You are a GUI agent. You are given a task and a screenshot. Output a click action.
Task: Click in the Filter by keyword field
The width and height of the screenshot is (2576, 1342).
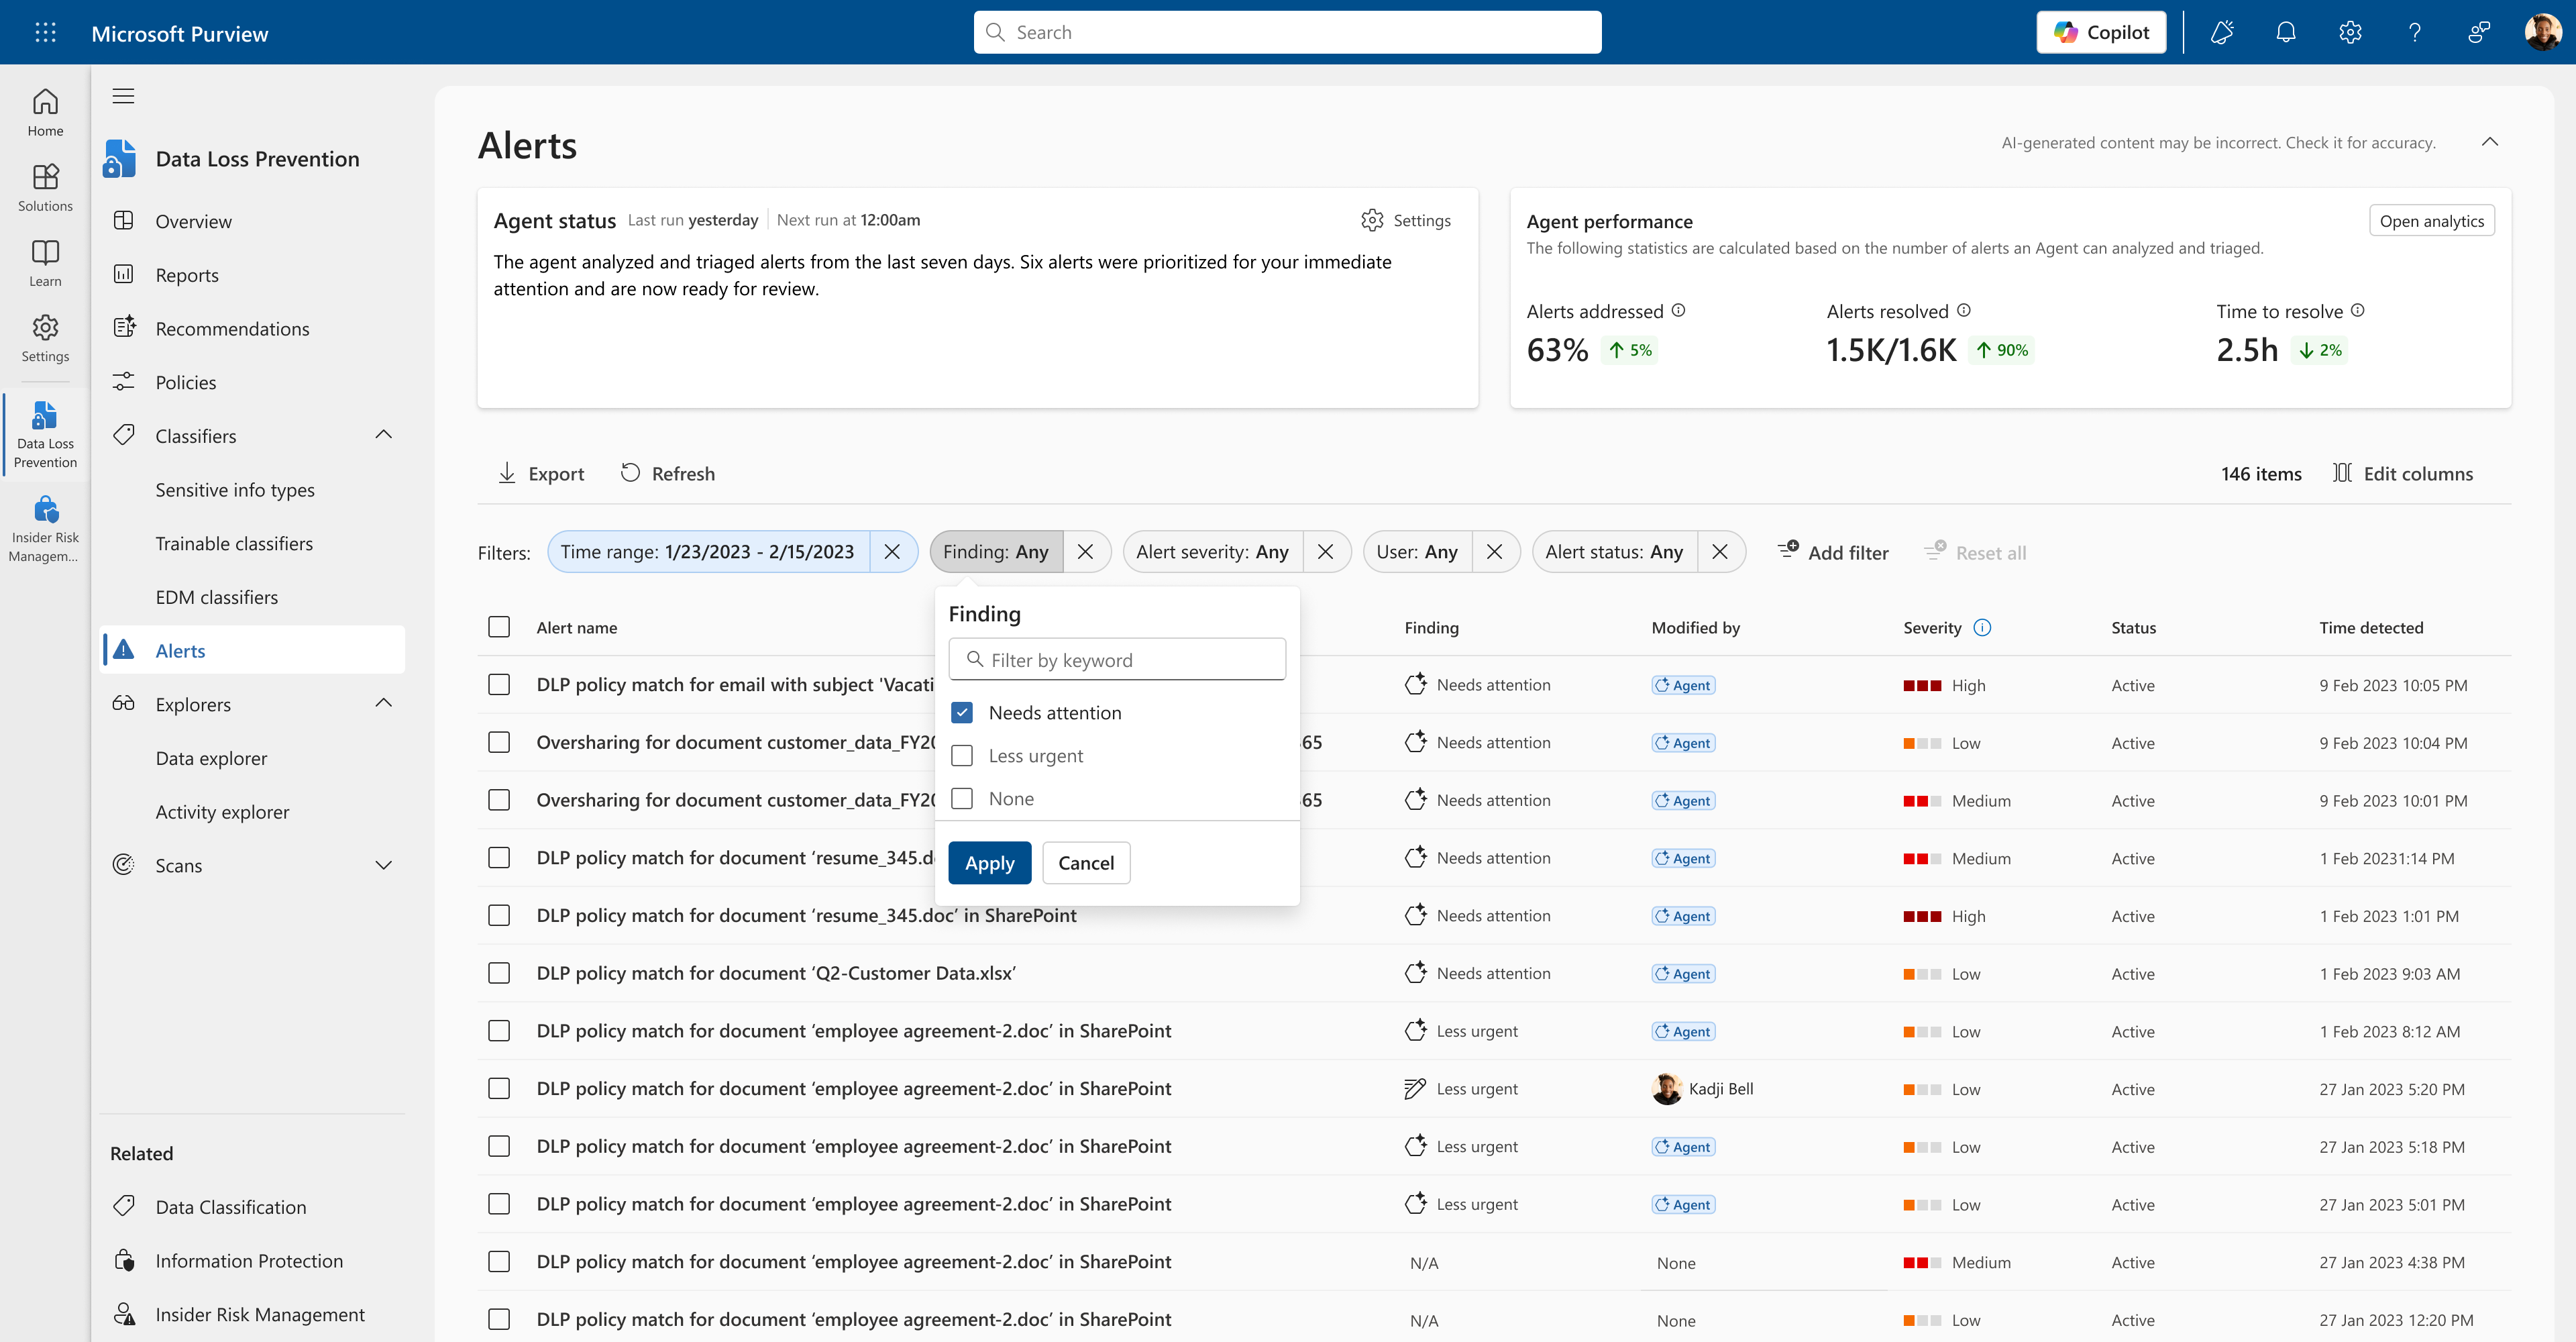click(x=1117, y=660)
